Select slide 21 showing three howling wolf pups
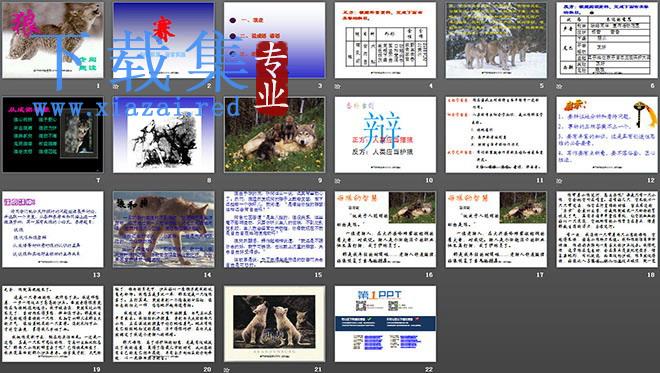 pyautogui.click(x=274, y=324)
